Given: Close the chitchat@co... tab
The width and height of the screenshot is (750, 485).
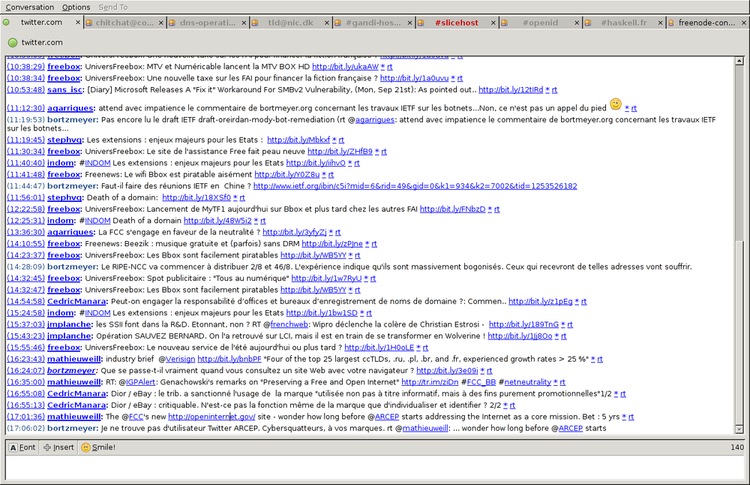Looking at the screenshot, I should [161, 22].
